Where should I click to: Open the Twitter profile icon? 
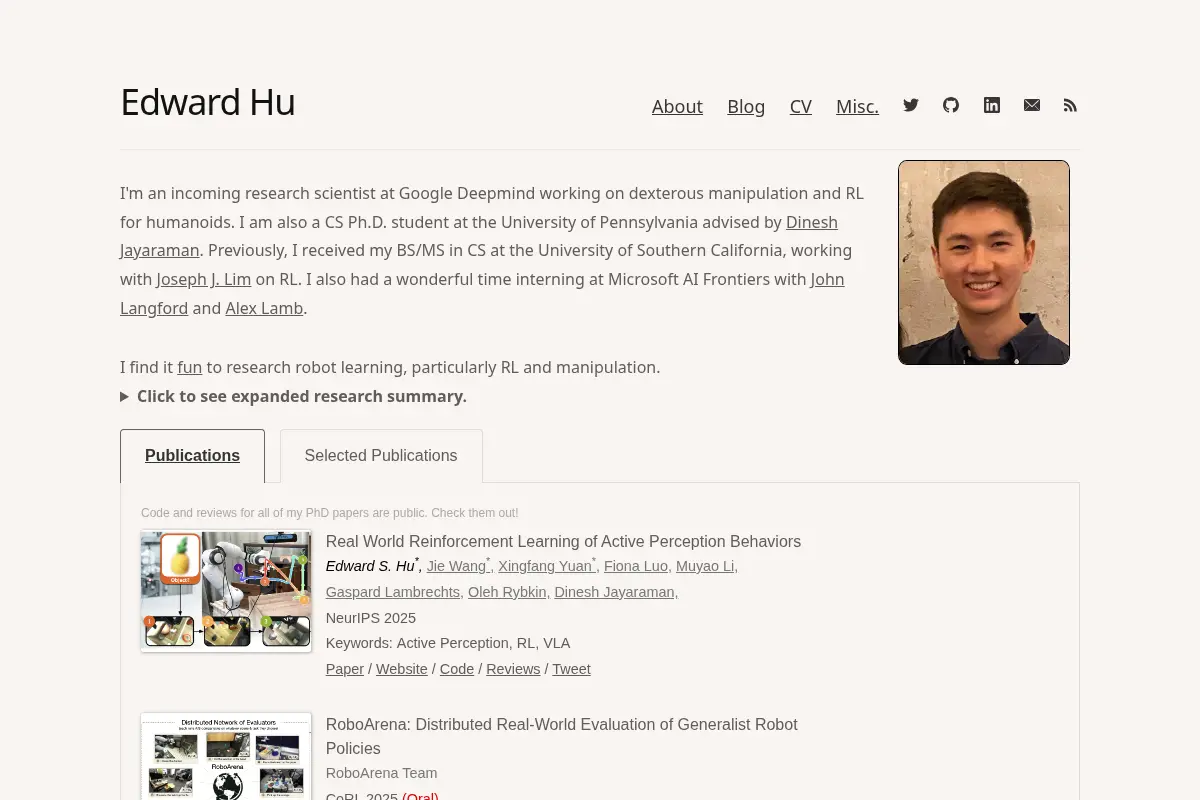[911, 105]
